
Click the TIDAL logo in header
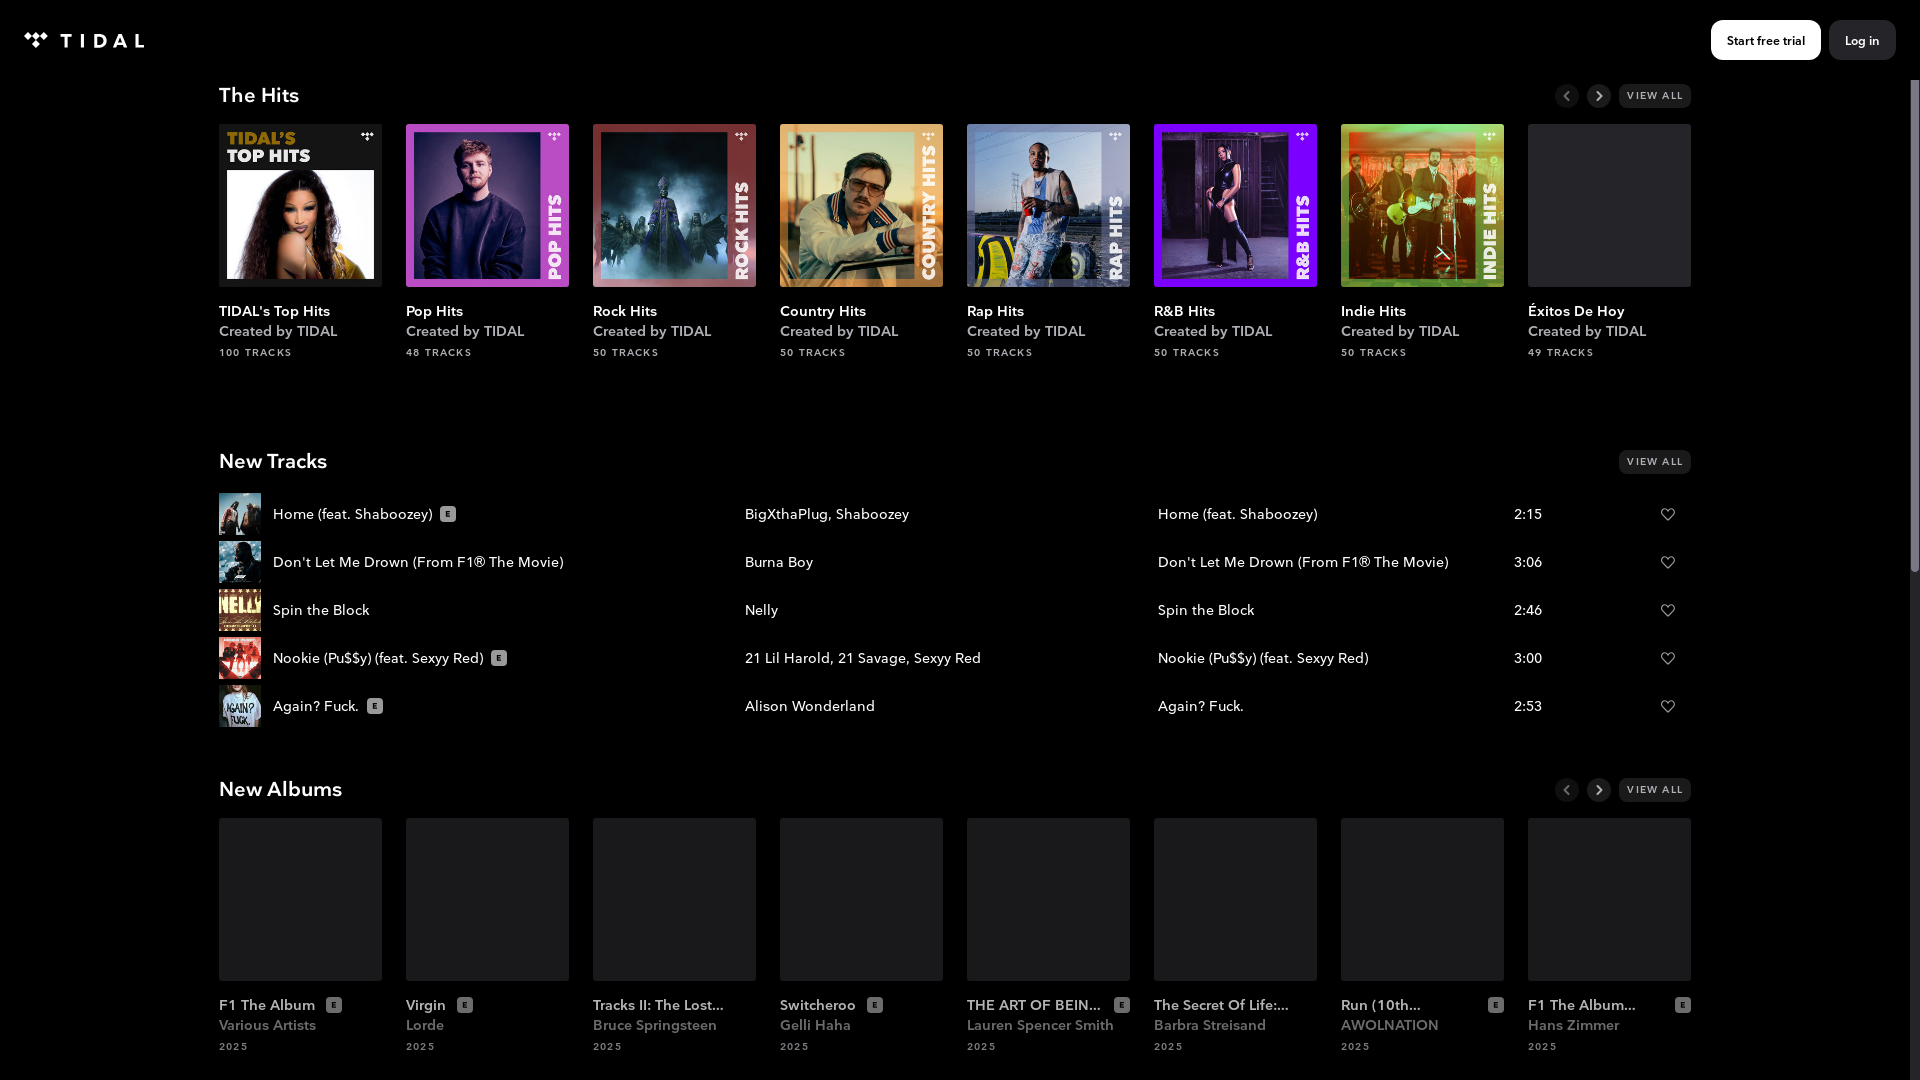pyautogui.click(x=84, y=40)
